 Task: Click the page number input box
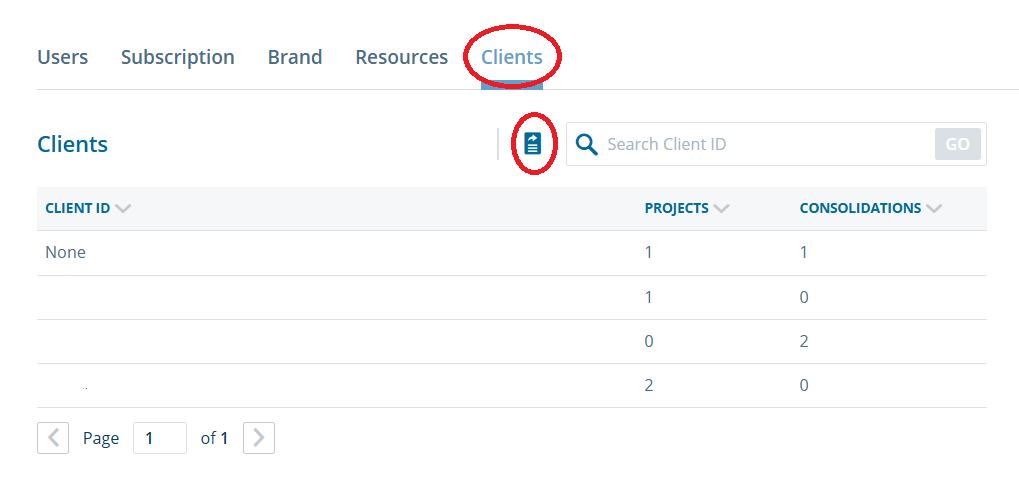[160, 438]
